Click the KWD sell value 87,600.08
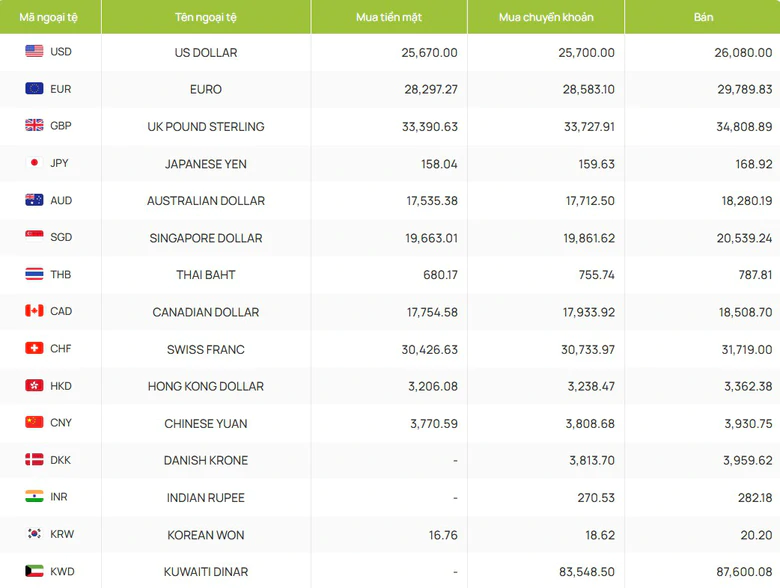The width and height of the screenshot is (780, 588). [x=744, y=572]
